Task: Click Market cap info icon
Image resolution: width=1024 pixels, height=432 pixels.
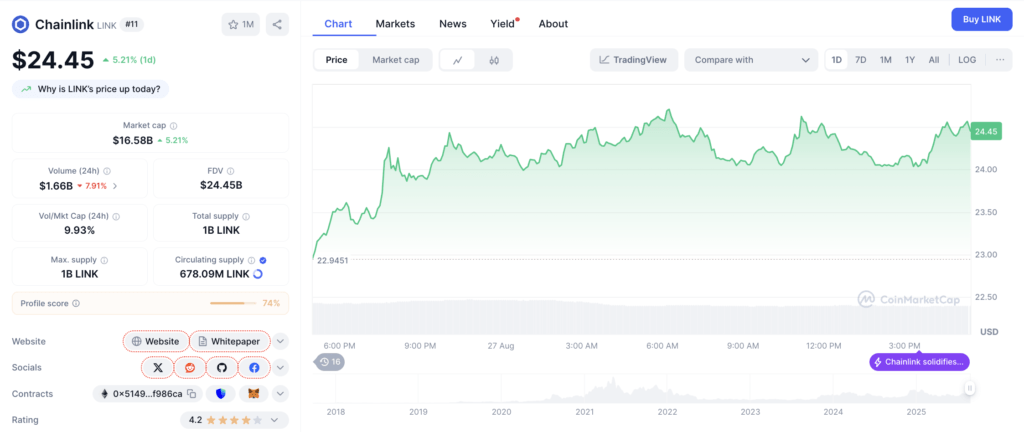Action: [x=174, y=126]
